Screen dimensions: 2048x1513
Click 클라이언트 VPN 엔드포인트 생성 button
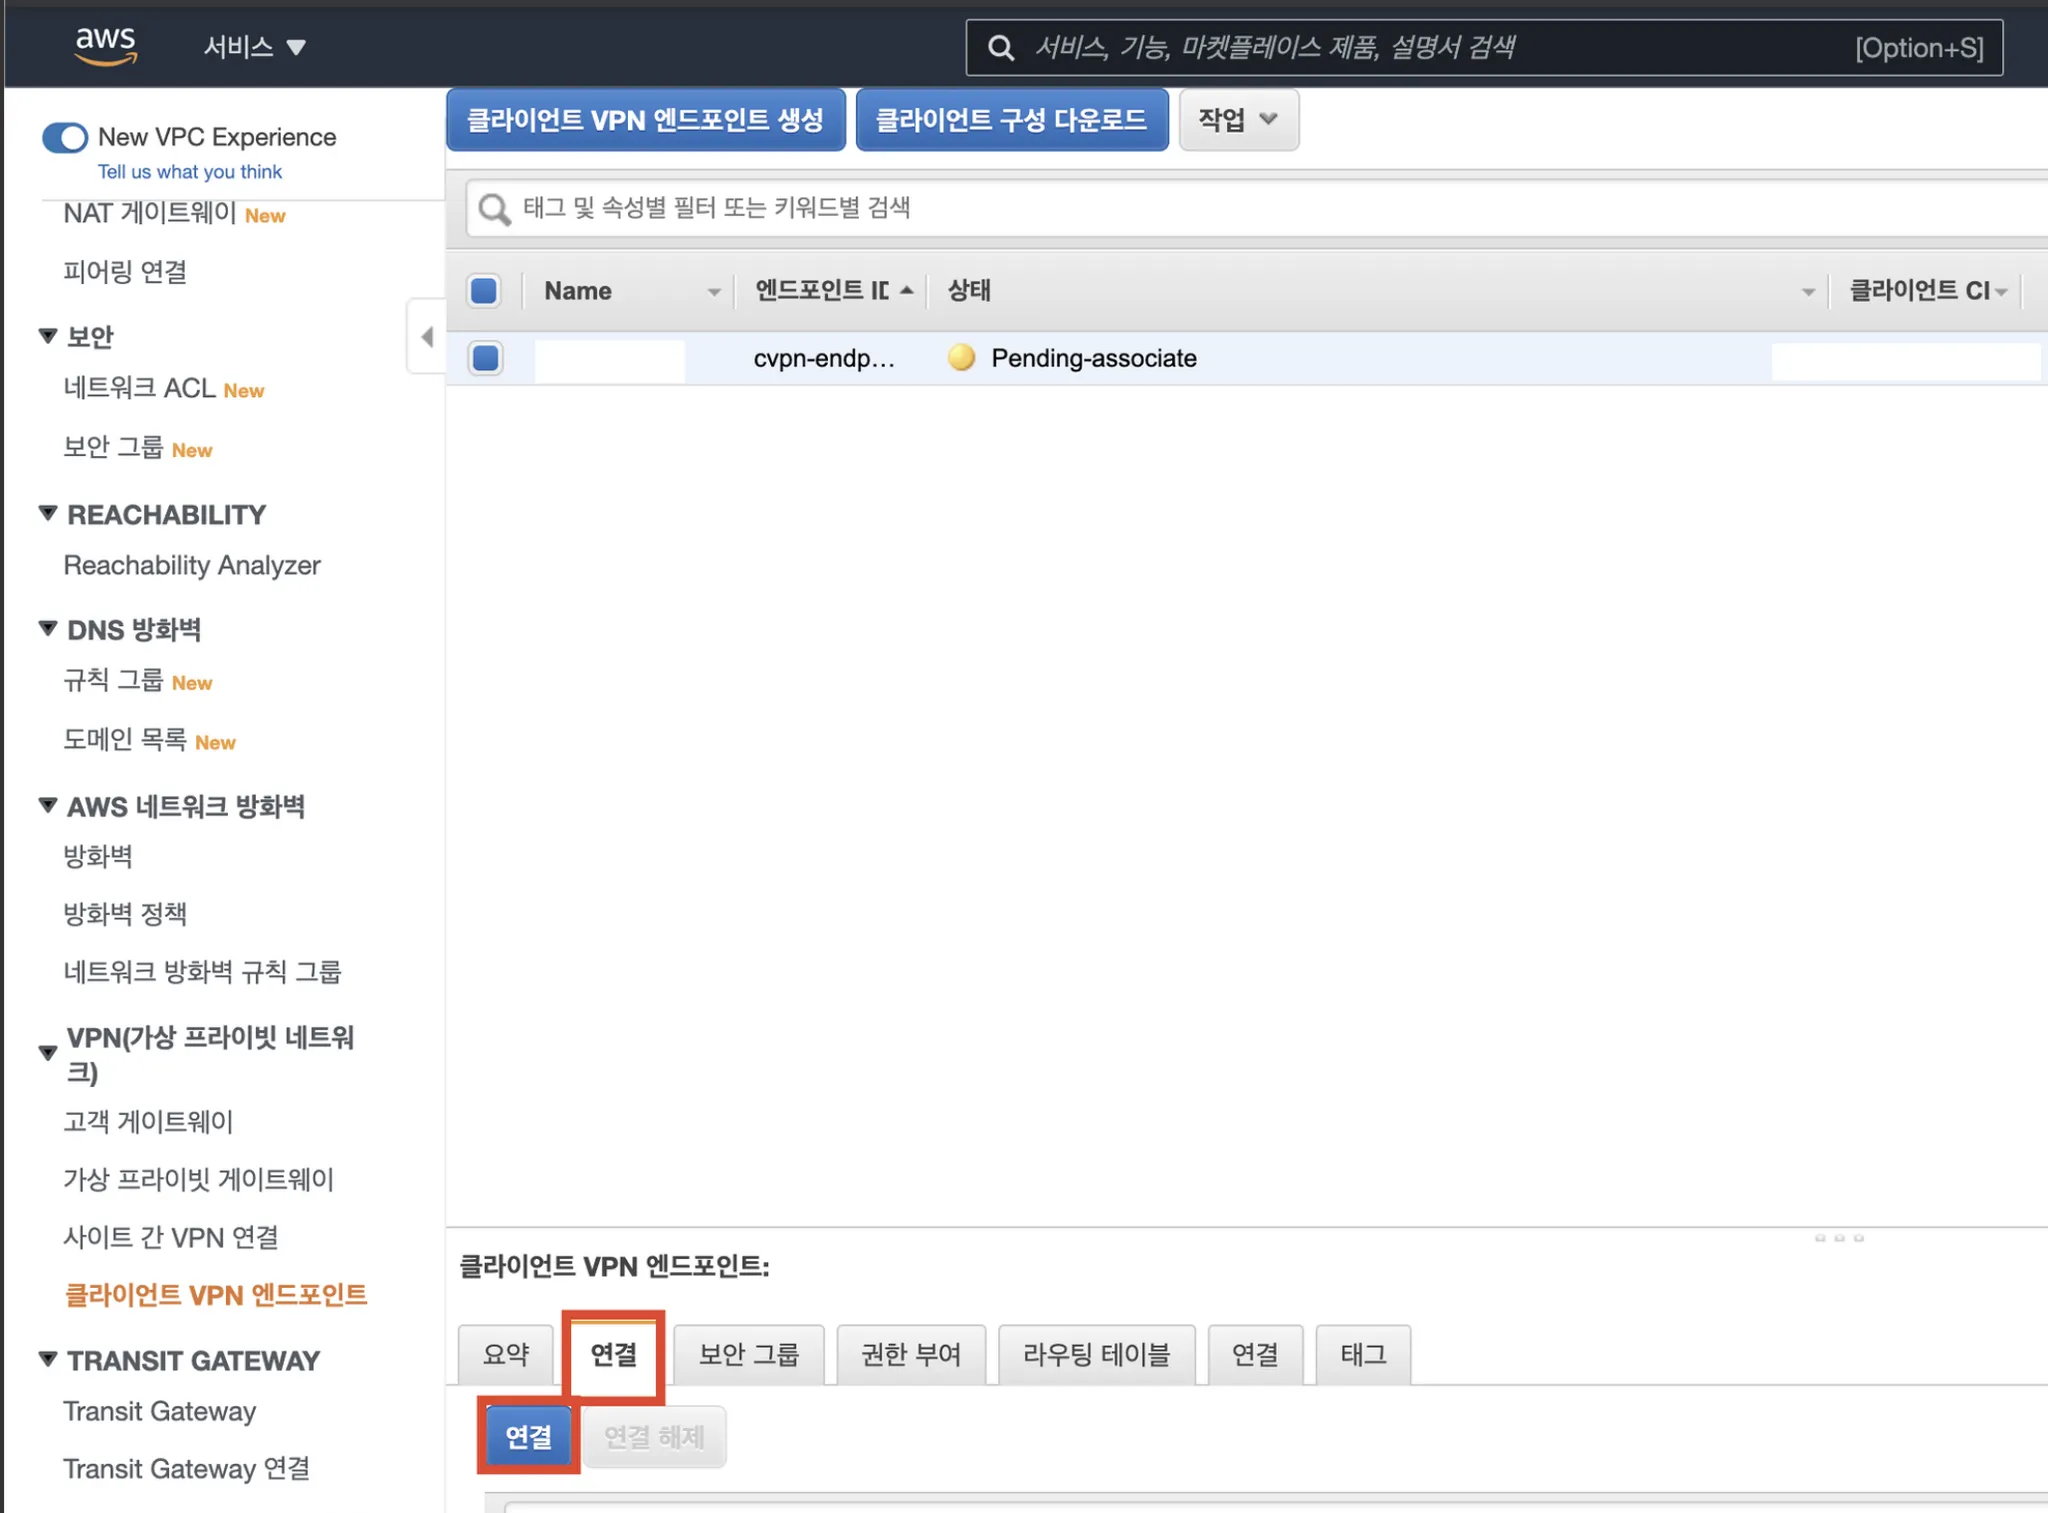tap(645, 120)
